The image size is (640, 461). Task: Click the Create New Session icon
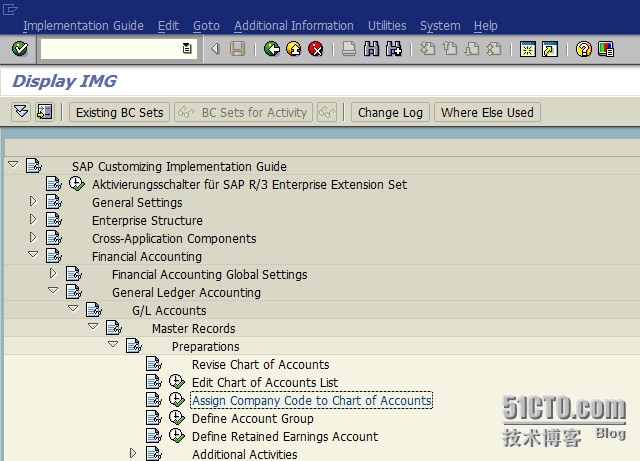[527, 49]
